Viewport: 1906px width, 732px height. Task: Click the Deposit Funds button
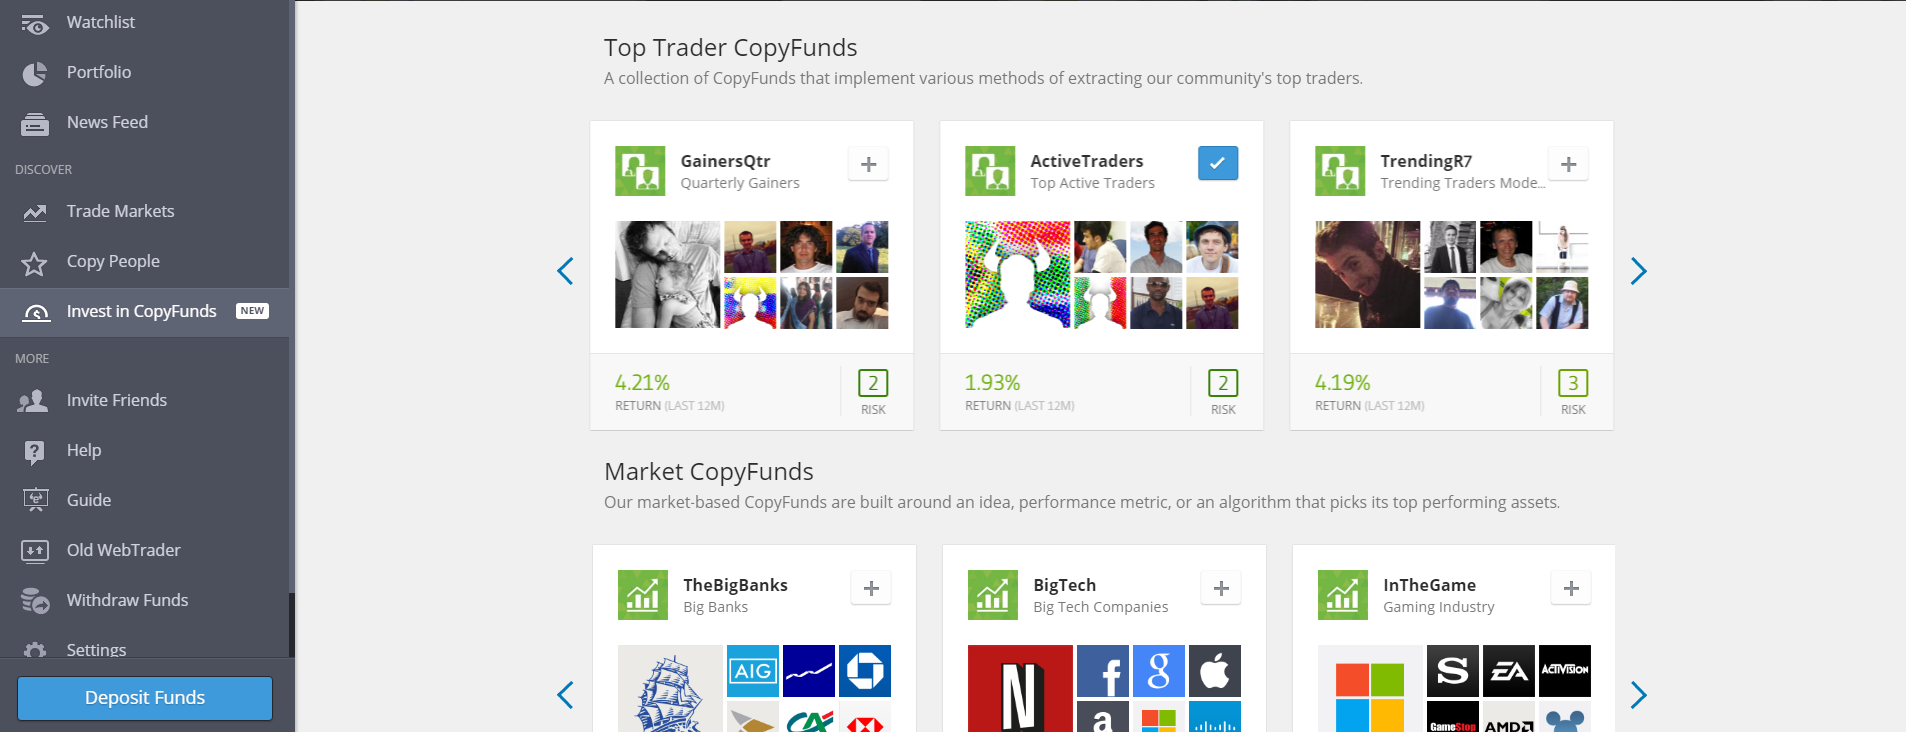145,698
